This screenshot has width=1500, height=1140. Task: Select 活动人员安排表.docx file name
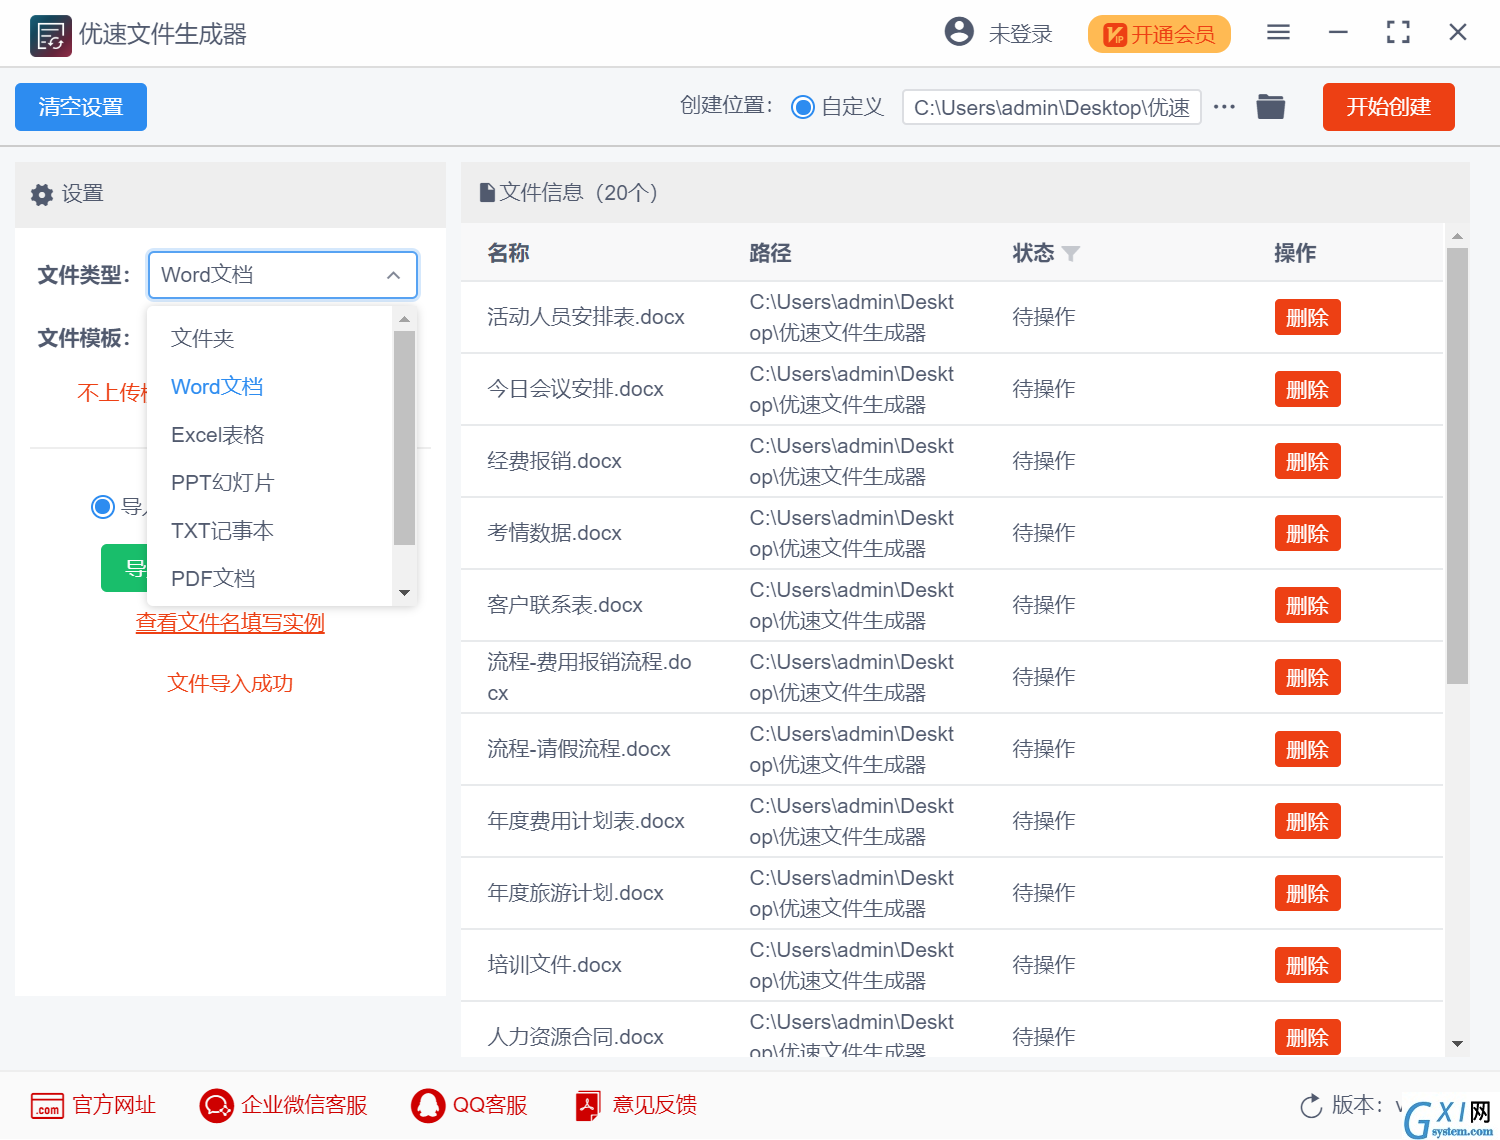586,317
